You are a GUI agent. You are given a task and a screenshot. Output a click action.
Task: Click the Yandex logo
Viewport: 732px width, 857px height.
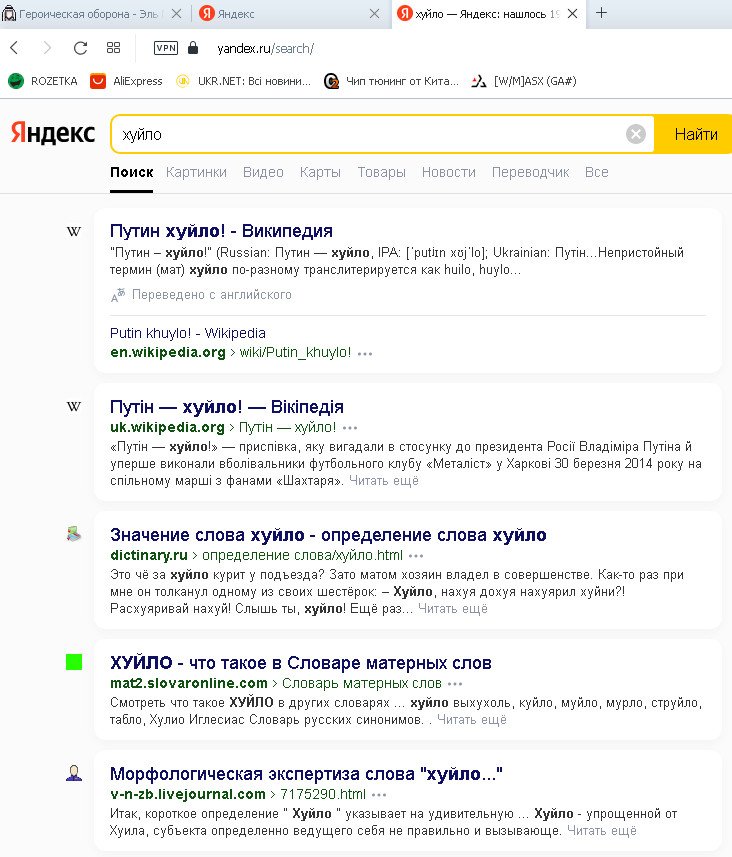coord(53,134)
